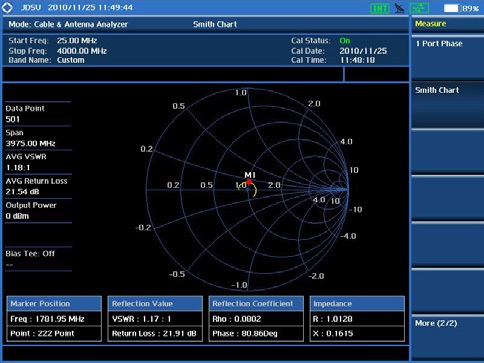Image resolution: width=484 pixels, height=363 pixels.
Task: Click the battery level icon
Action: click(451, 8)
